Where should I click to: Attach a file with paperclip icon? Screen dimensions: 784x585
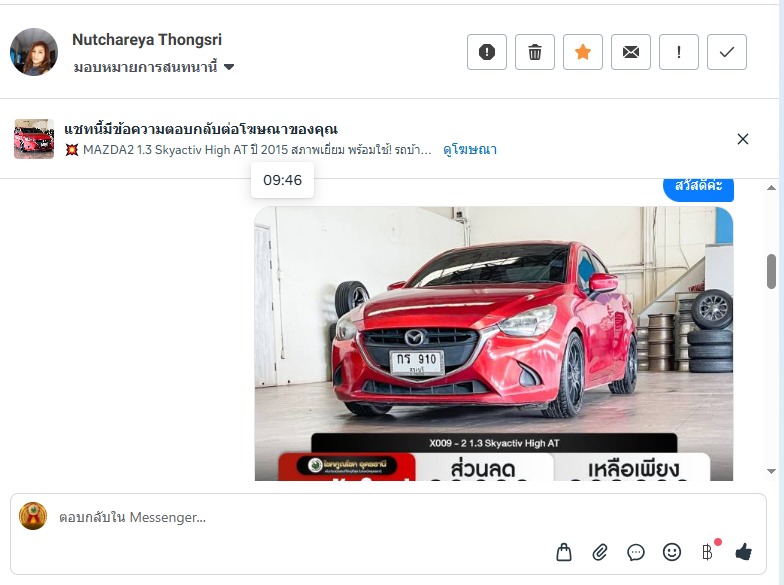[600, 552]
